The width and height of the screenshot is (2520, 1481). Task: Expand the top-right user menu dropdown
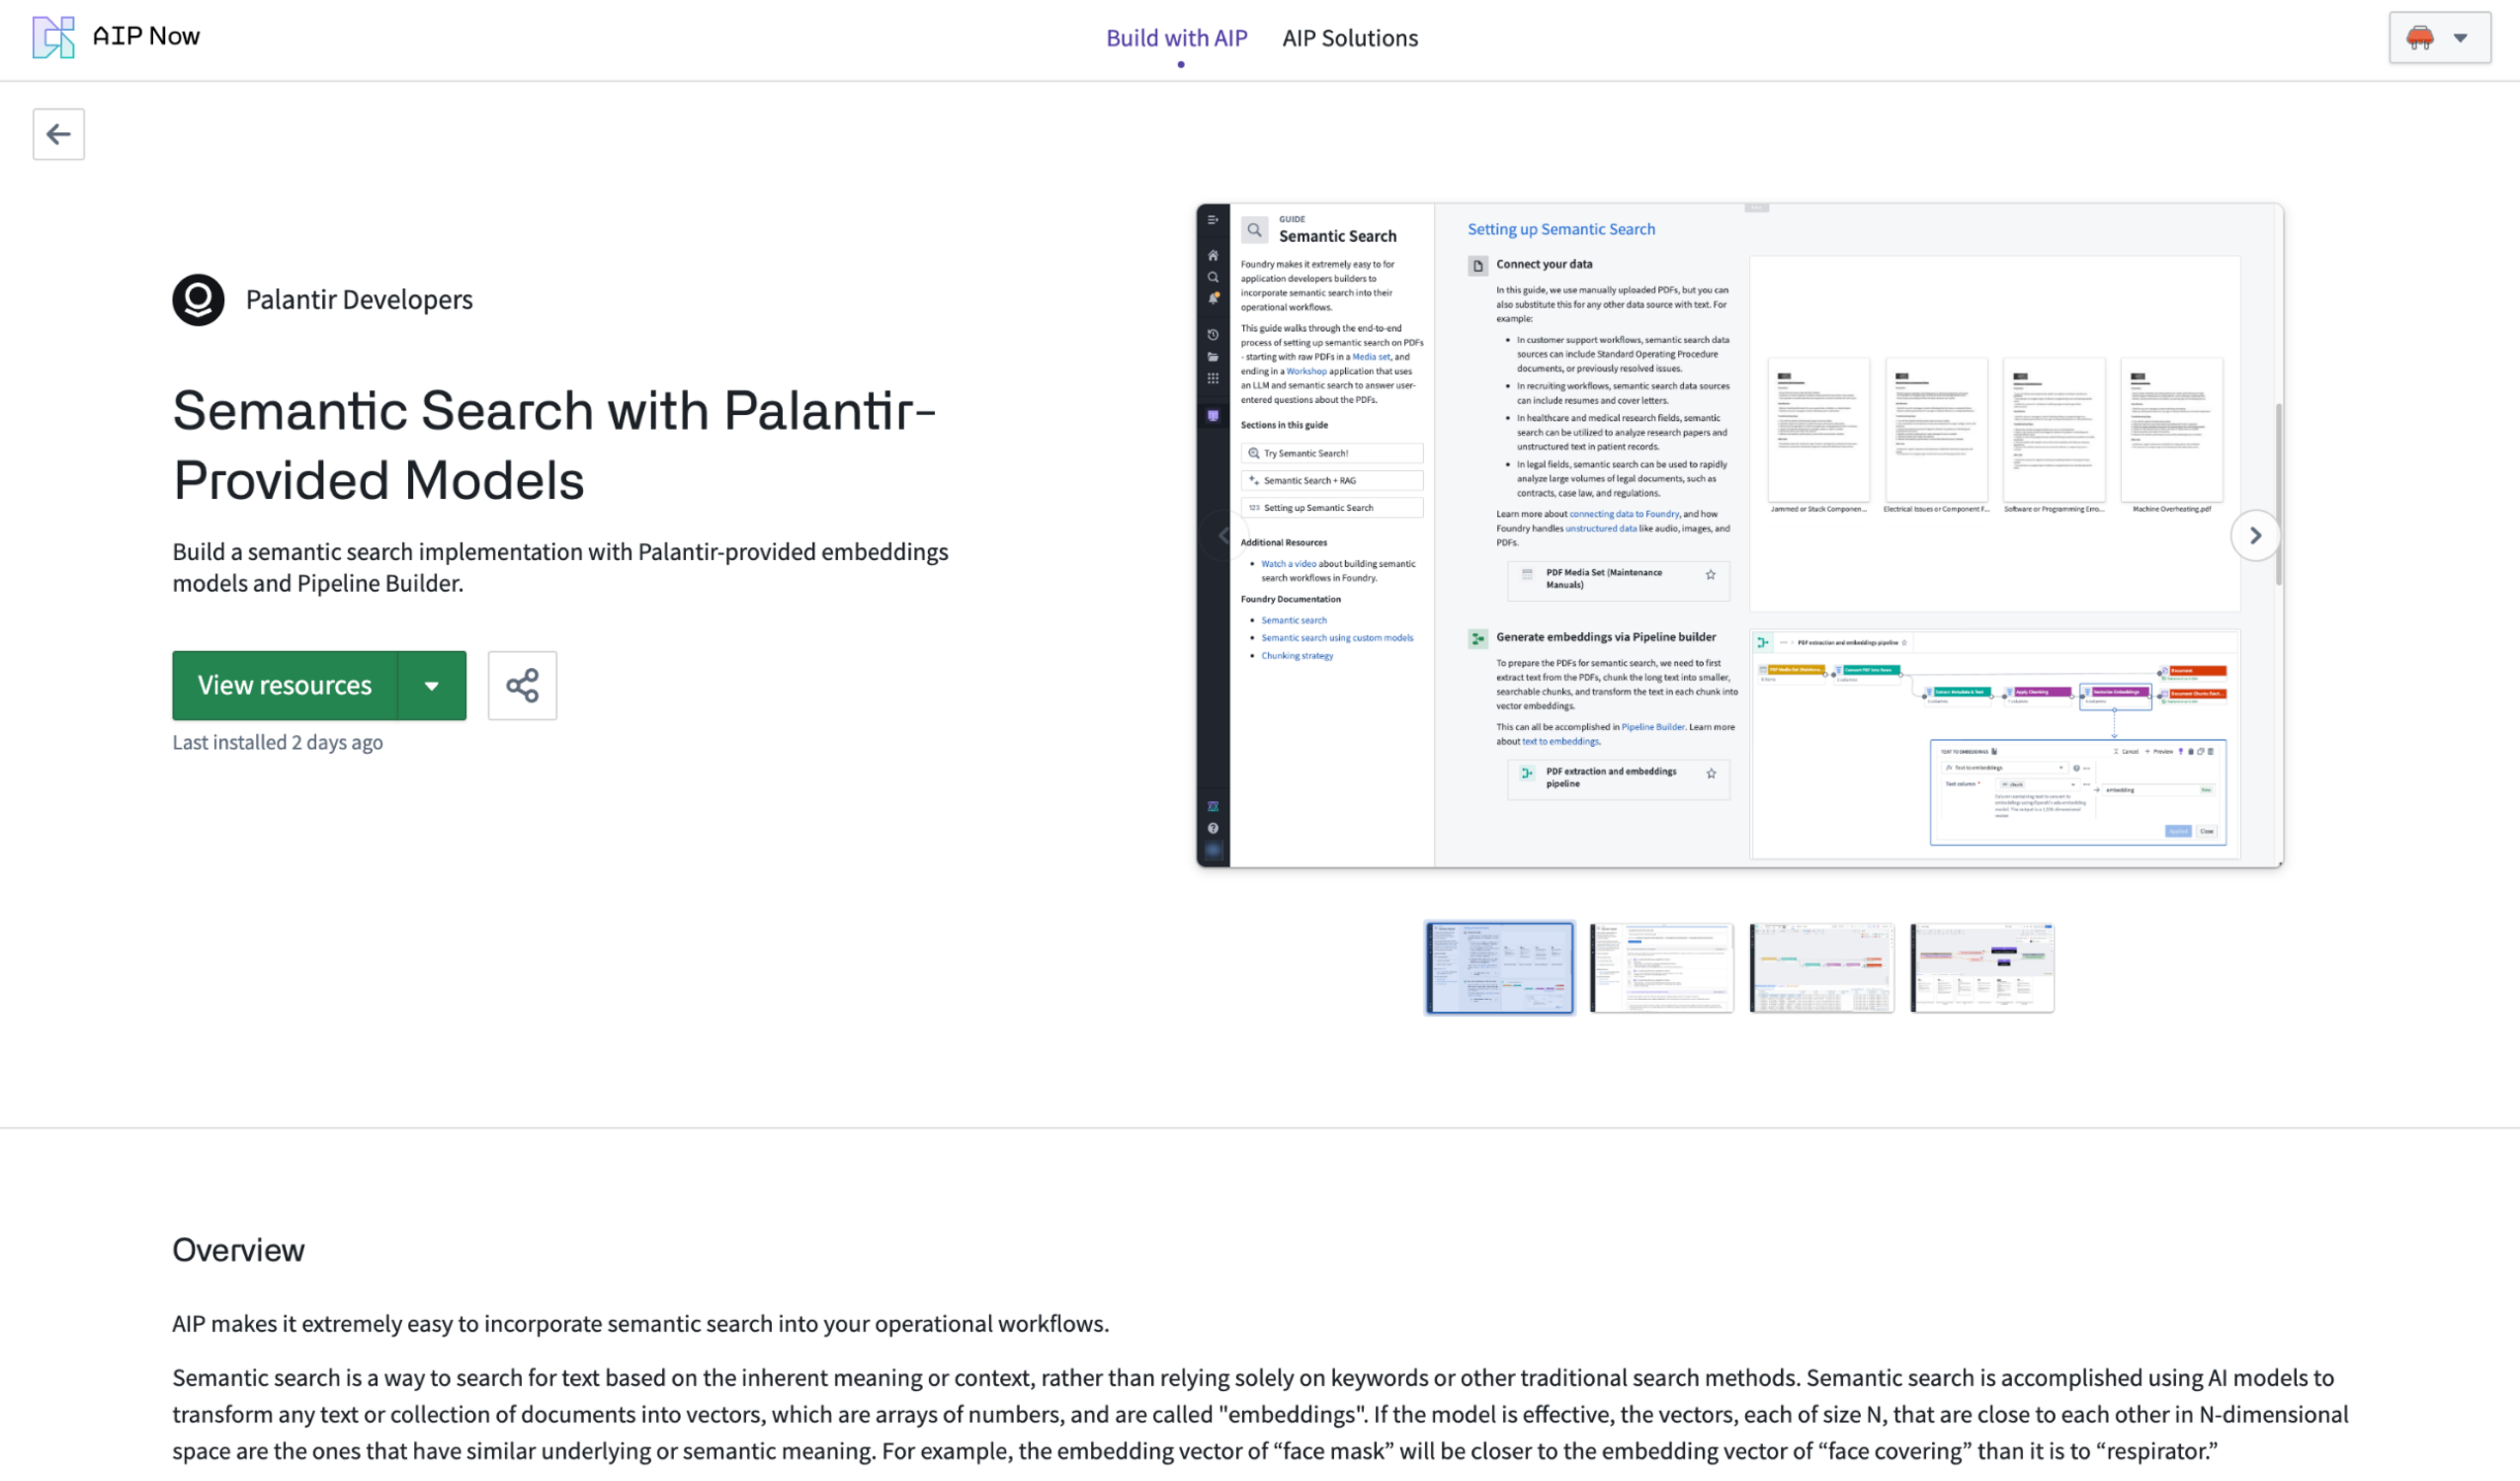pyautogui.click(x=2460, y=39)
